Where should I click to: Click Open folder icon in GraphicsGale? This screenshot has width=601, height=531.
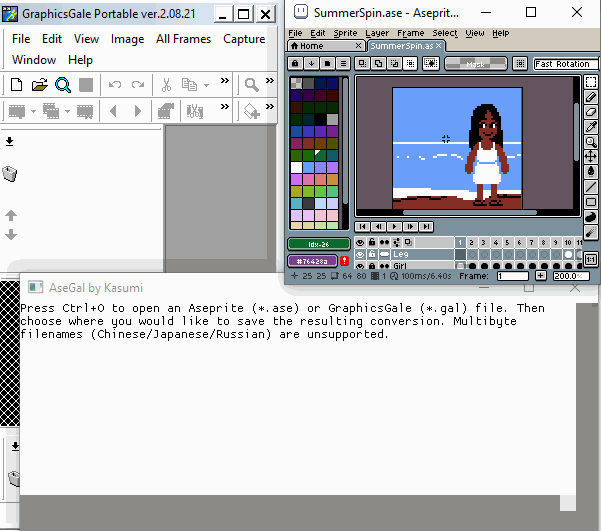39,84
